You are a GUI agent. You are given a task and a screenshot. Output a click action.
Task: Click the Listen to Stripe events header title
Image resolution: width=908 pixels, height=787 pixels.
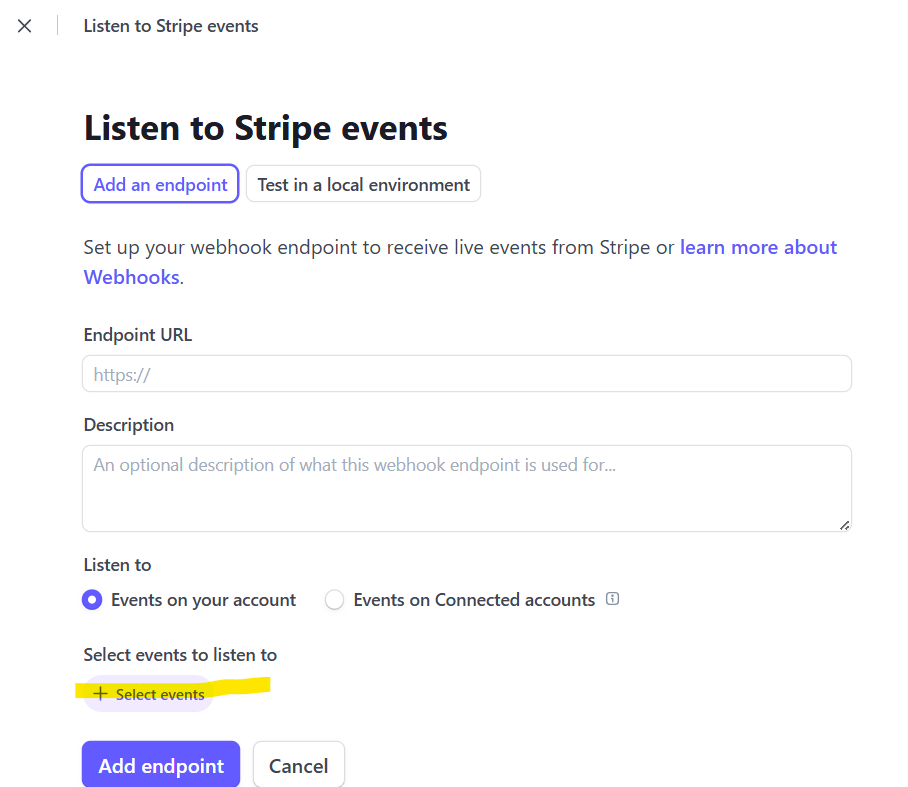pos(171,26)
